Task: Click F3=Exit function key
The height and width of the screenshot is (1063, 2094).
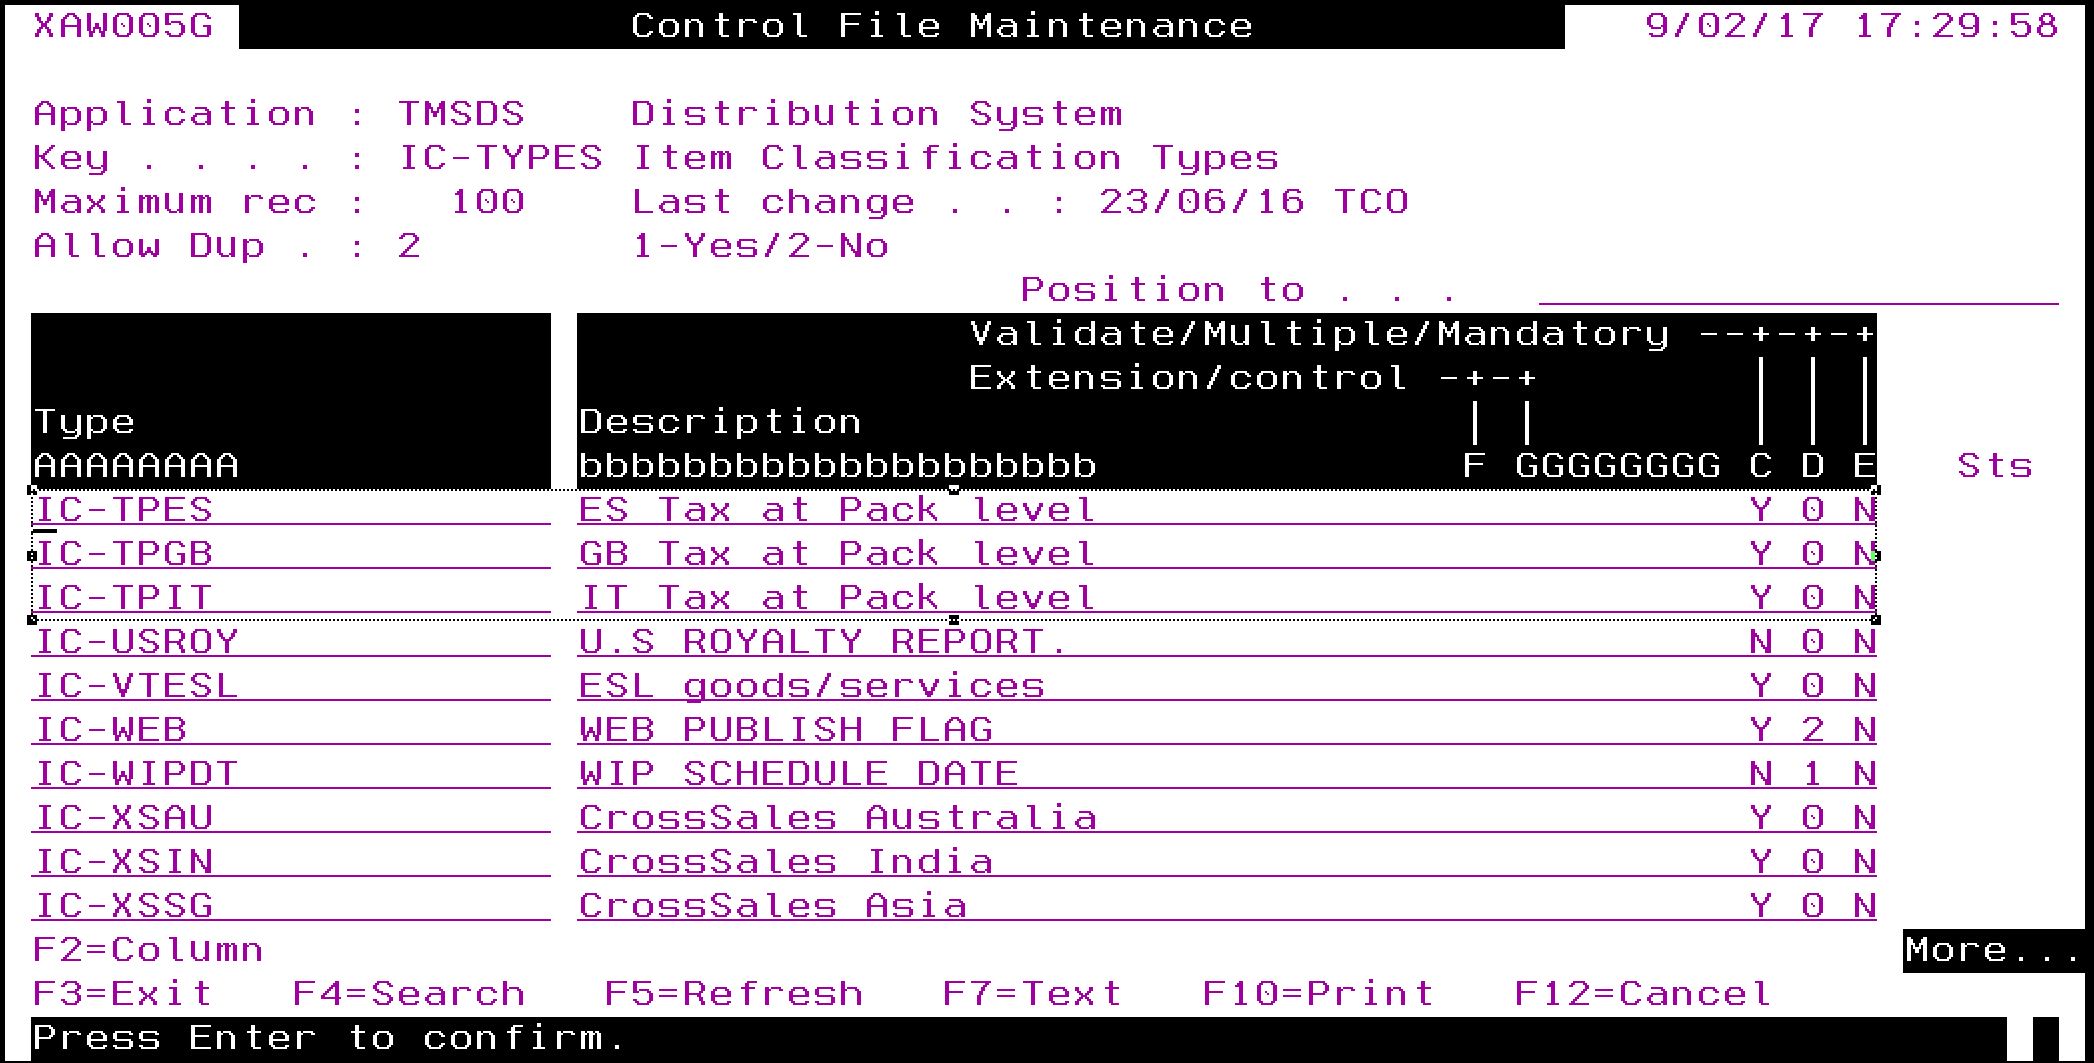Action: [x=122, y=993]
